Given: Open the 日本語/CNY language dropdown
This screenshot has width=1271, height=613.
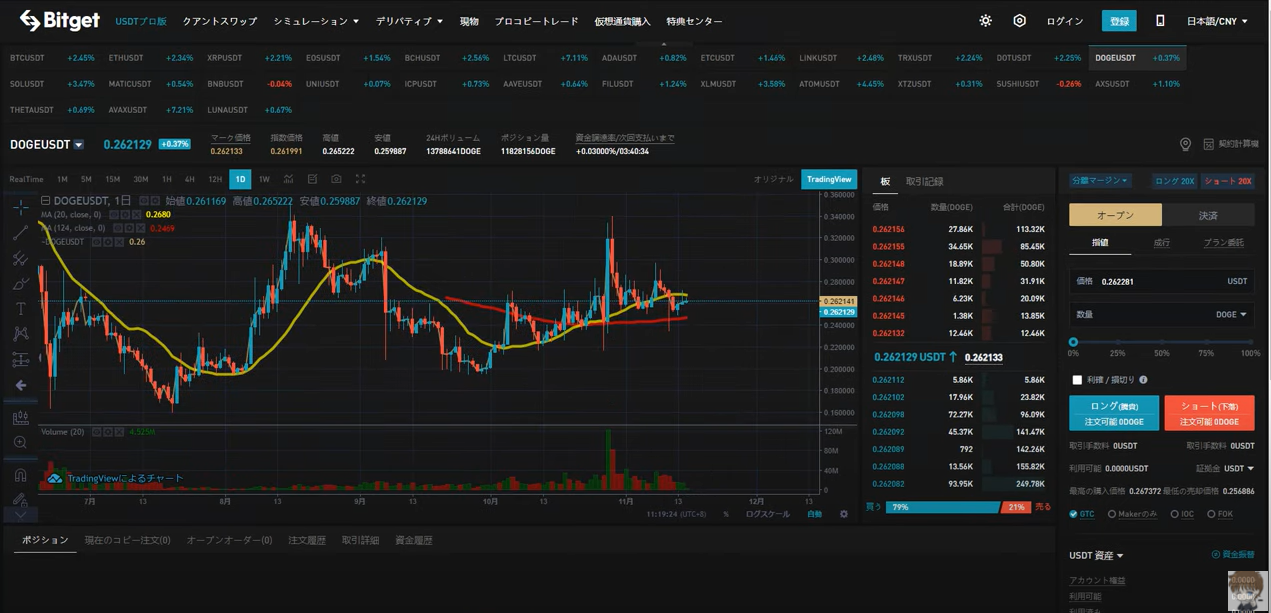Looking at the screenshot, I should (x=1216, y=21).
